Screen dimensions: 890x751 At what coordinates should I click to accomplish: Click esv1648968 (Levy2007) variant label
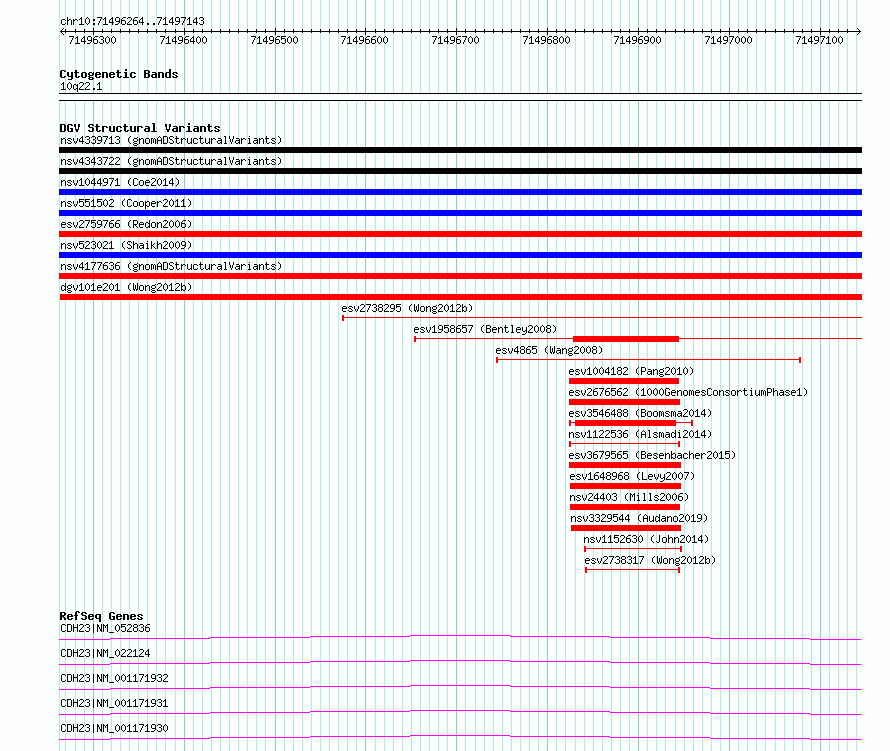[x=632, y=476]
